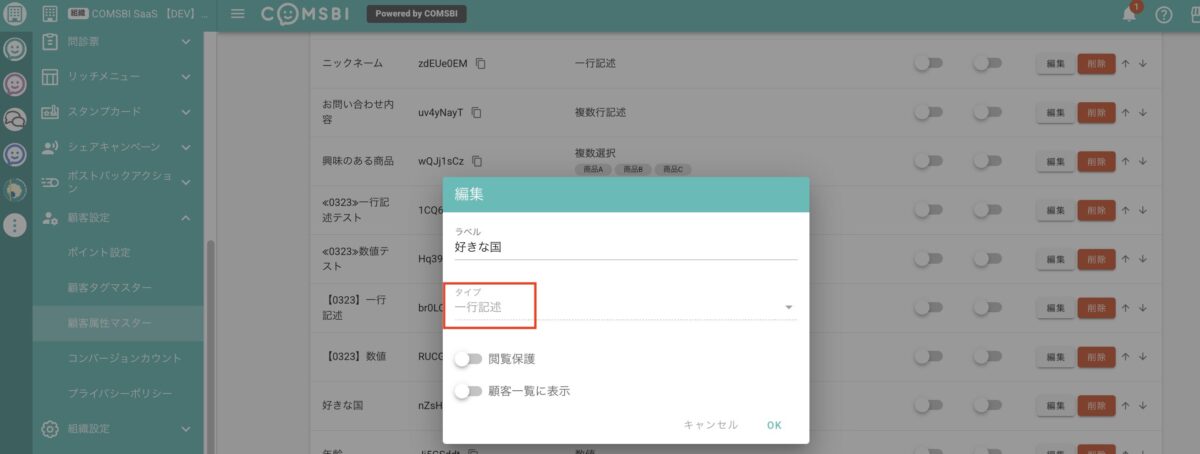Copy the お問い合わせ内容 key uv4yNayT
This screenshot has width=1200, height=454.
pos(477,112)
